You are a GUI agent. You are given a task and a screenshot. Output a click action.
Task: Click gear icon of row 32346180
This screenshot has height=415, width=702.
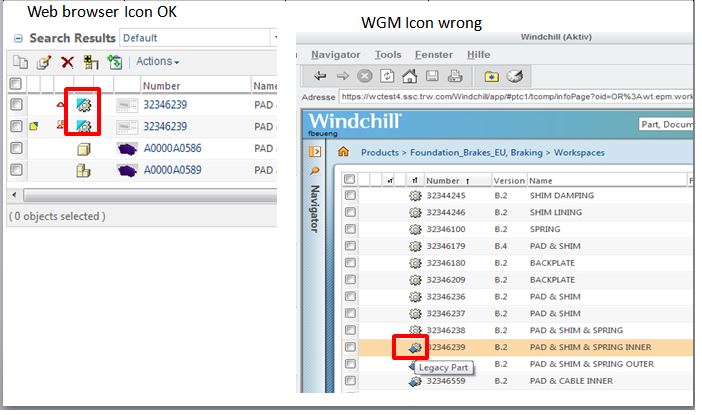[x=415, y=263]
